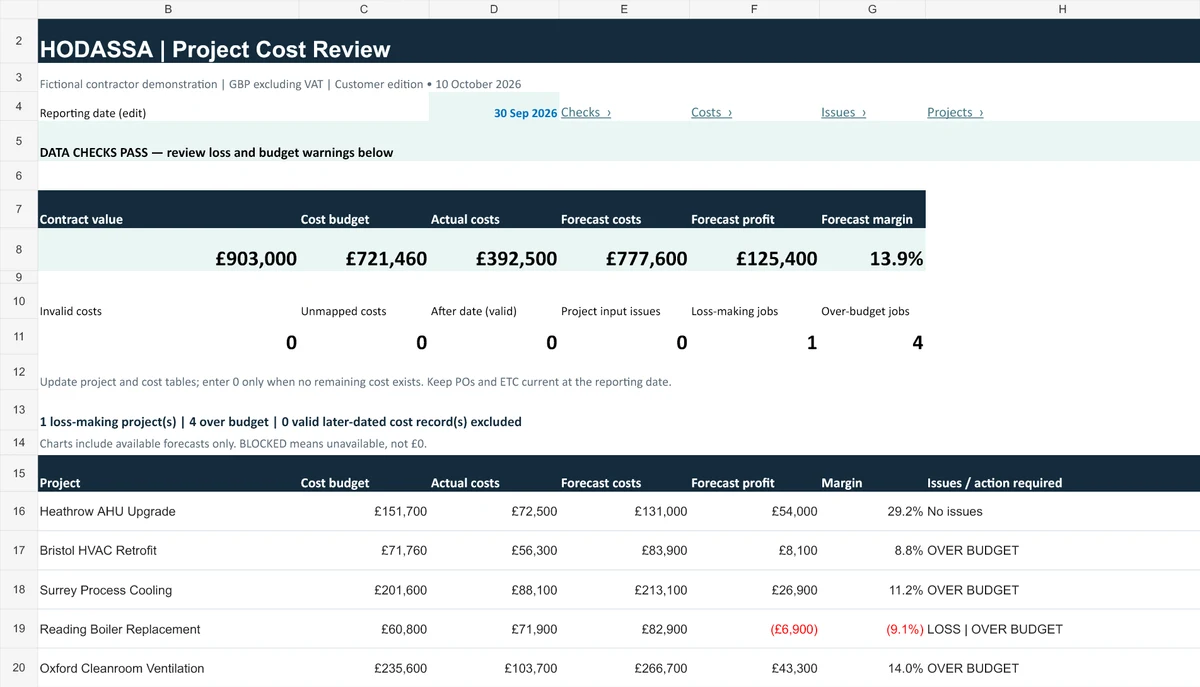
Task: Select column G header
Action: pos(872,9)
